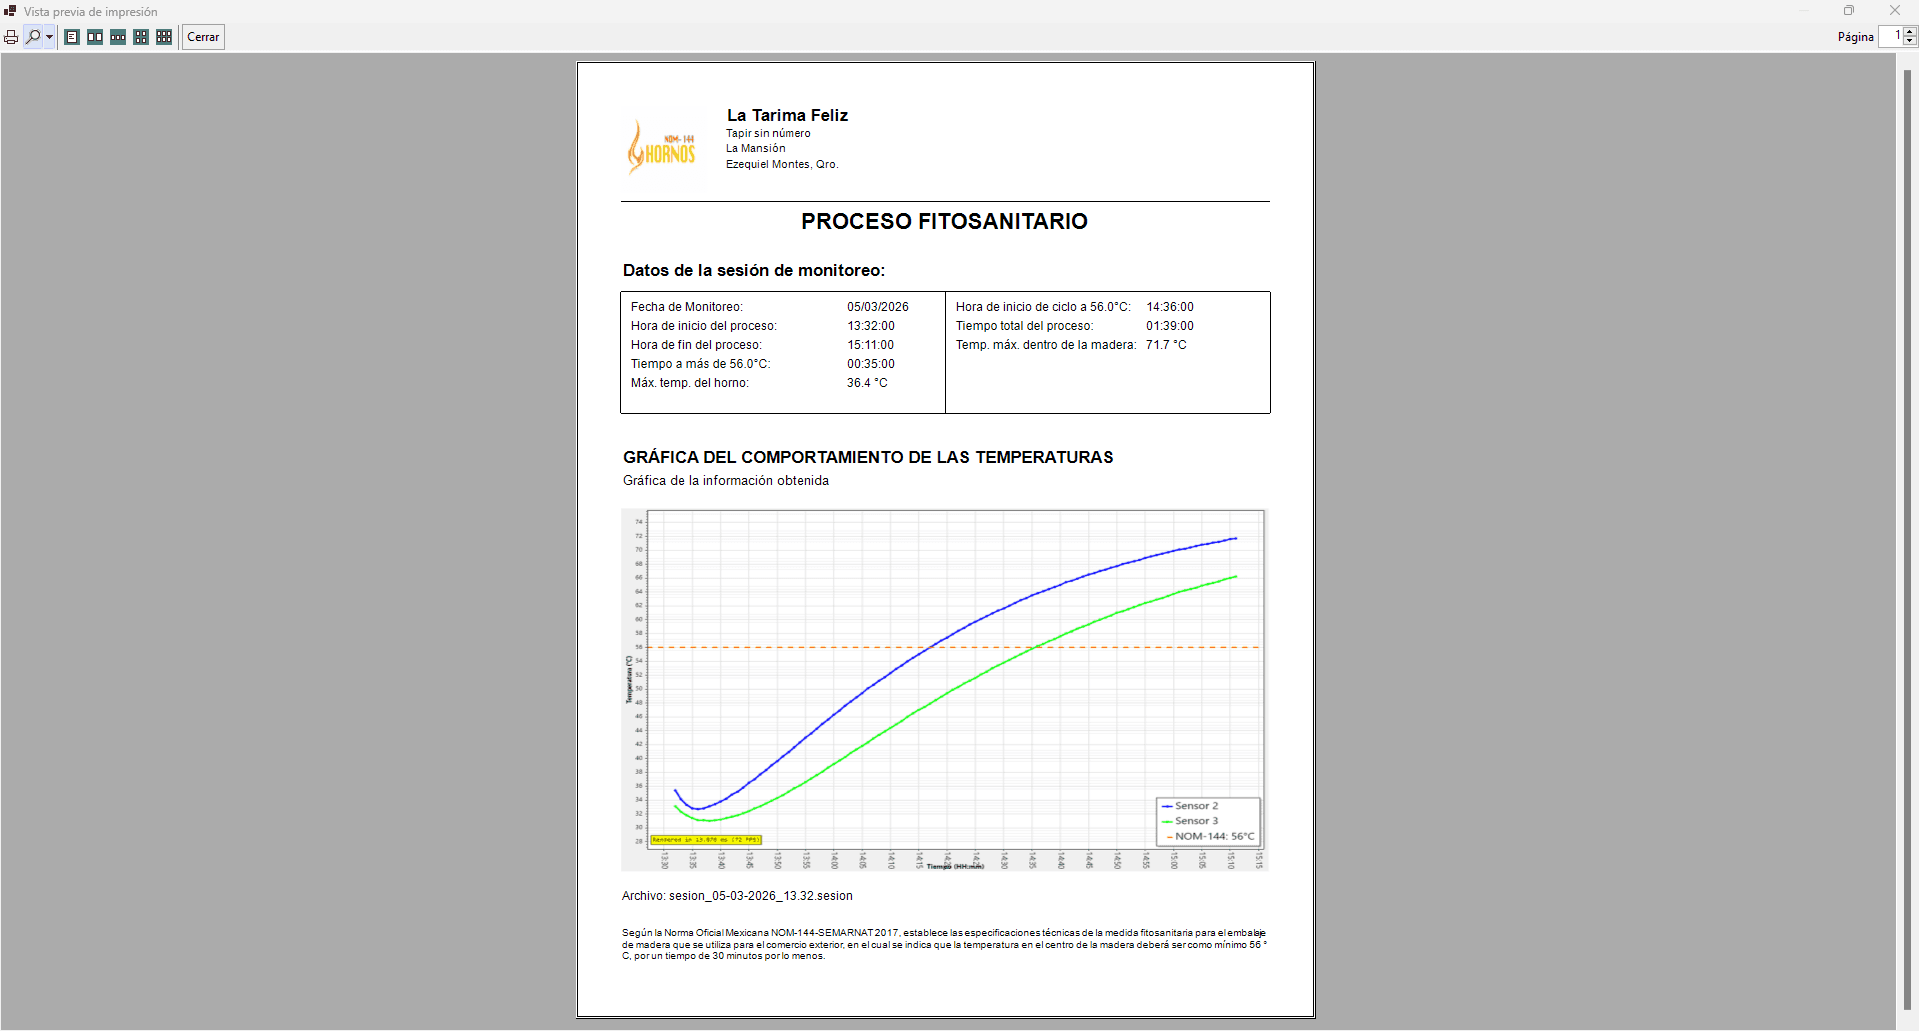Click 'Temp. máx. dentro de la madera:' label
This screenshot has height=1031, width=1919.
(1046, 345)
